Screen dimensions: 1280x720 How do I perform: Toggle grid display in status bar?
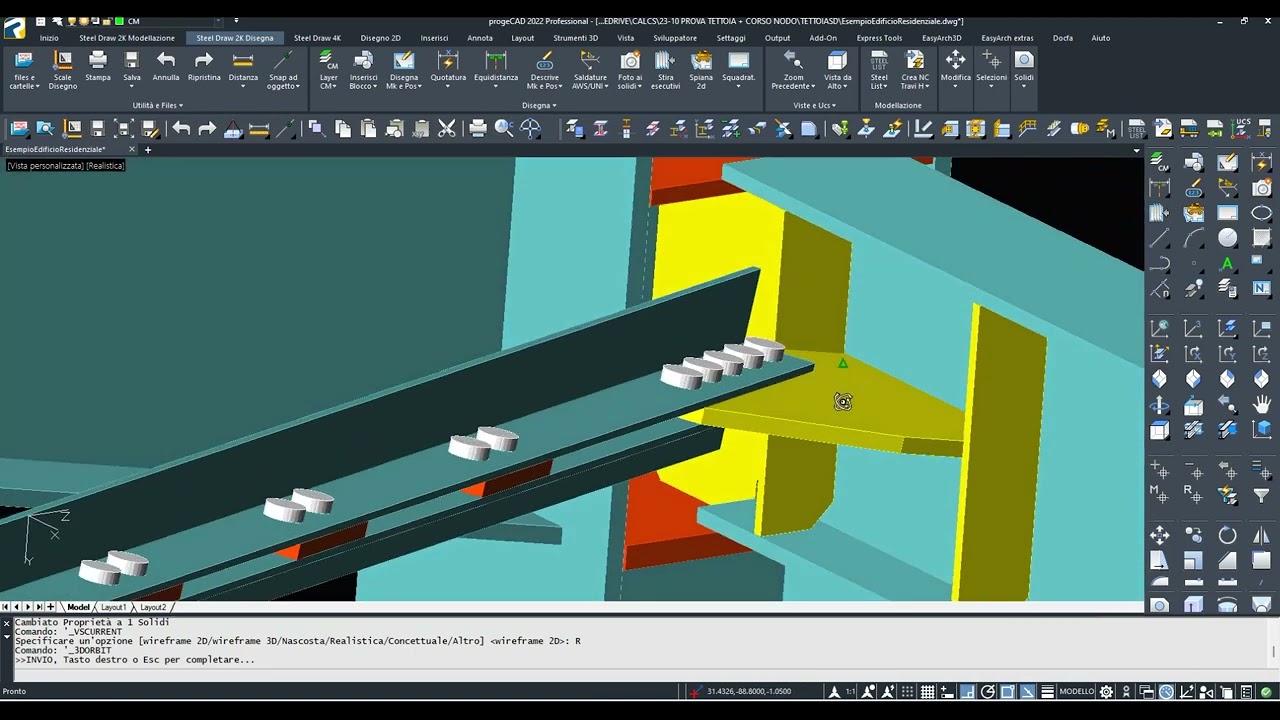click(x=927, y=692)
